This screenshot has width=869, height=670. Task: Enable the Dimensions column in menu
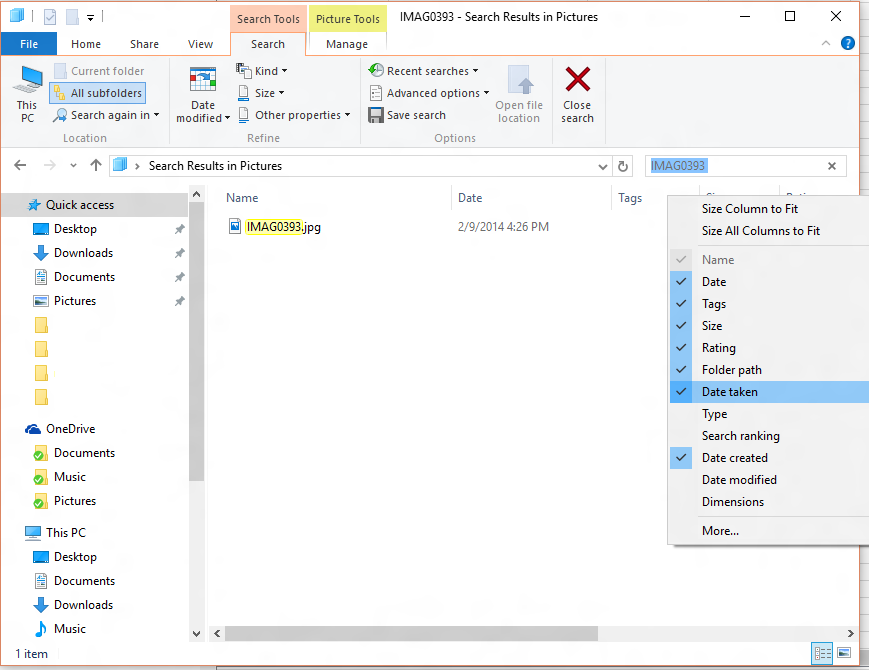[732, 502]
